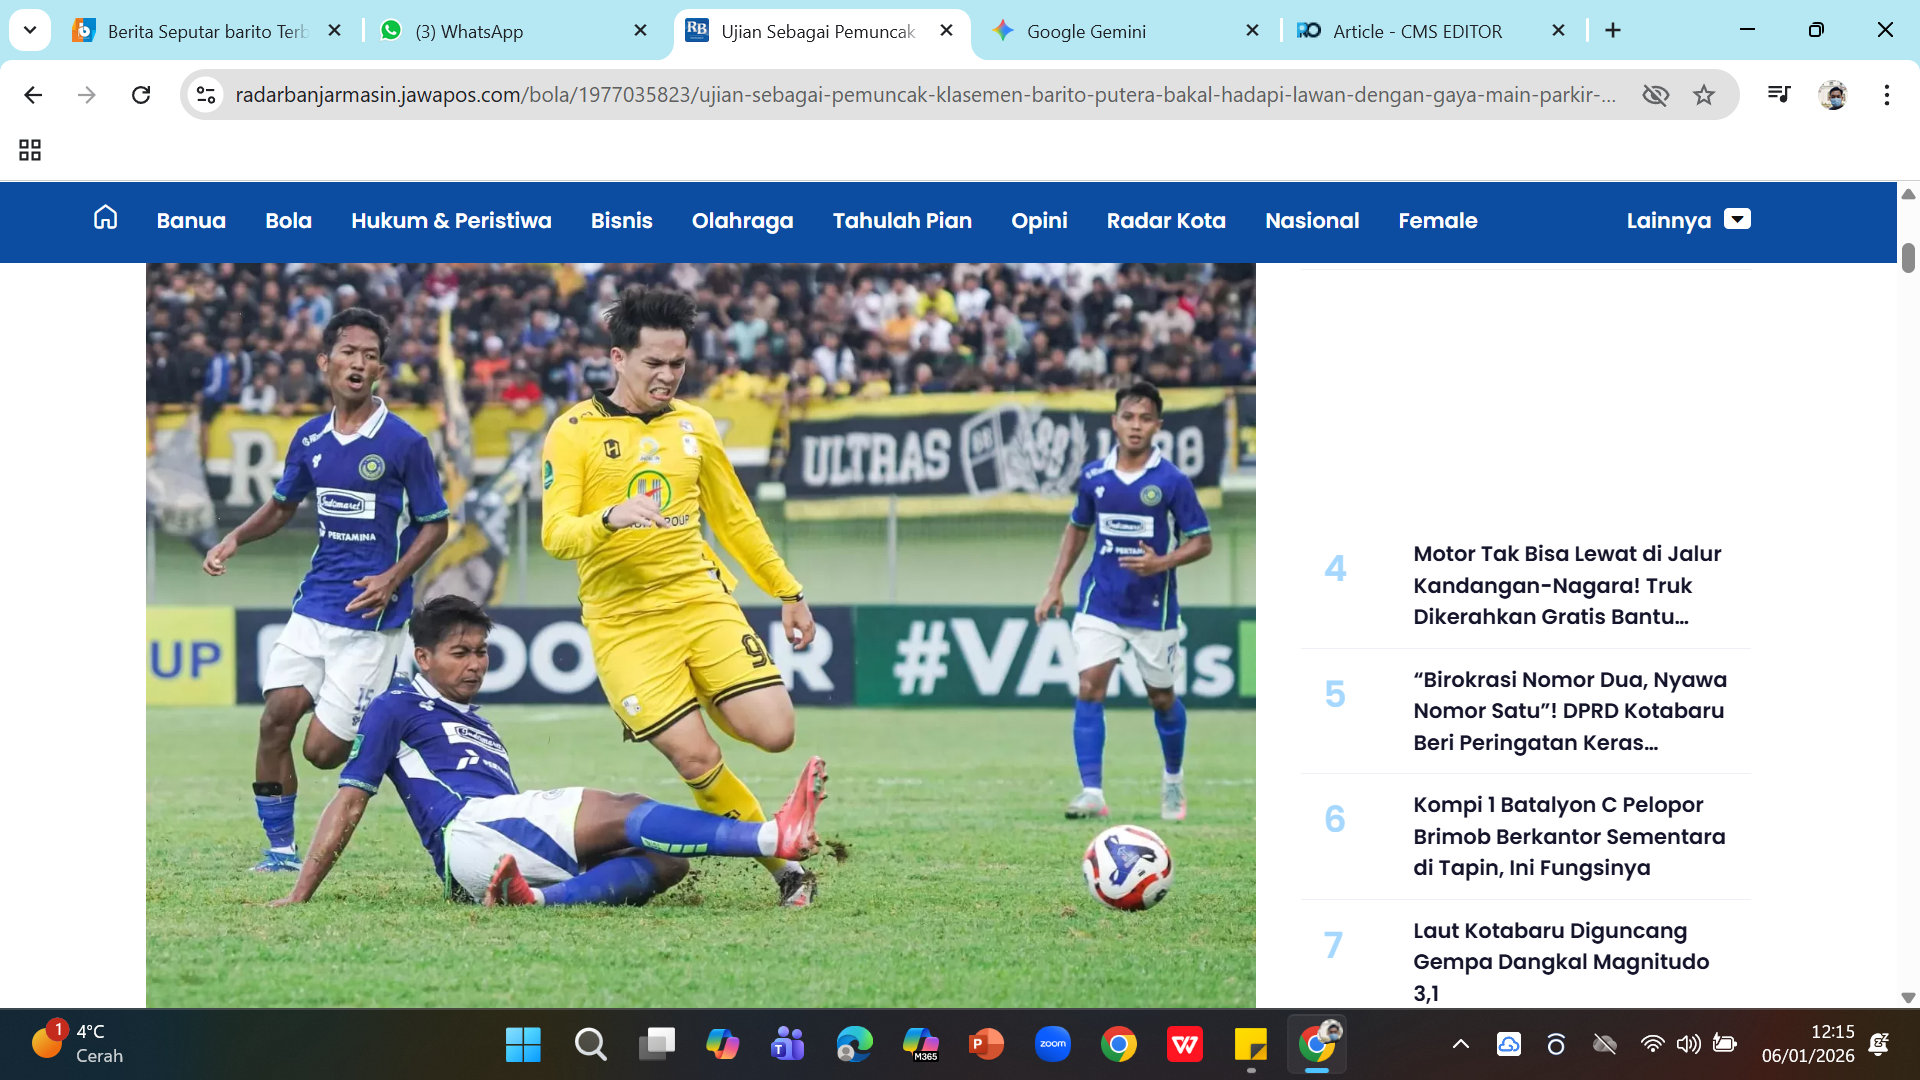Open the tab search chevron
The height and width of the screenshot is (1080, 1920).
(29, 30)
